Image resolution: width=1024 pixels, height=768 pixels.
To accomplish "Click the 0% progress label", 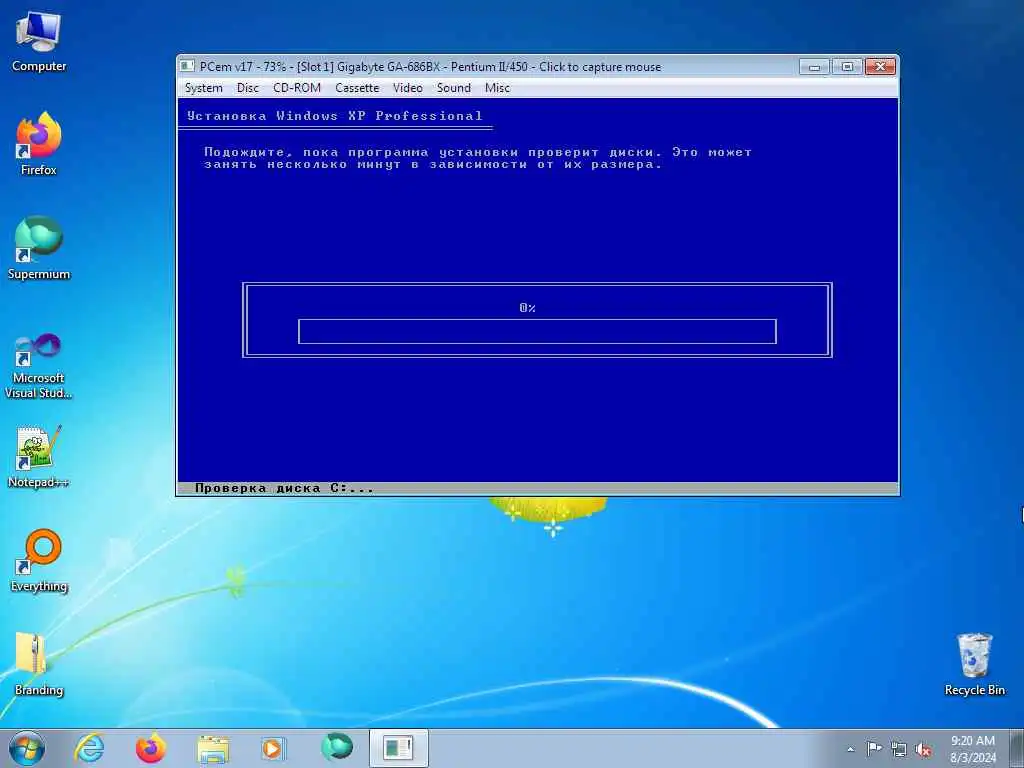I will (528, 308).
